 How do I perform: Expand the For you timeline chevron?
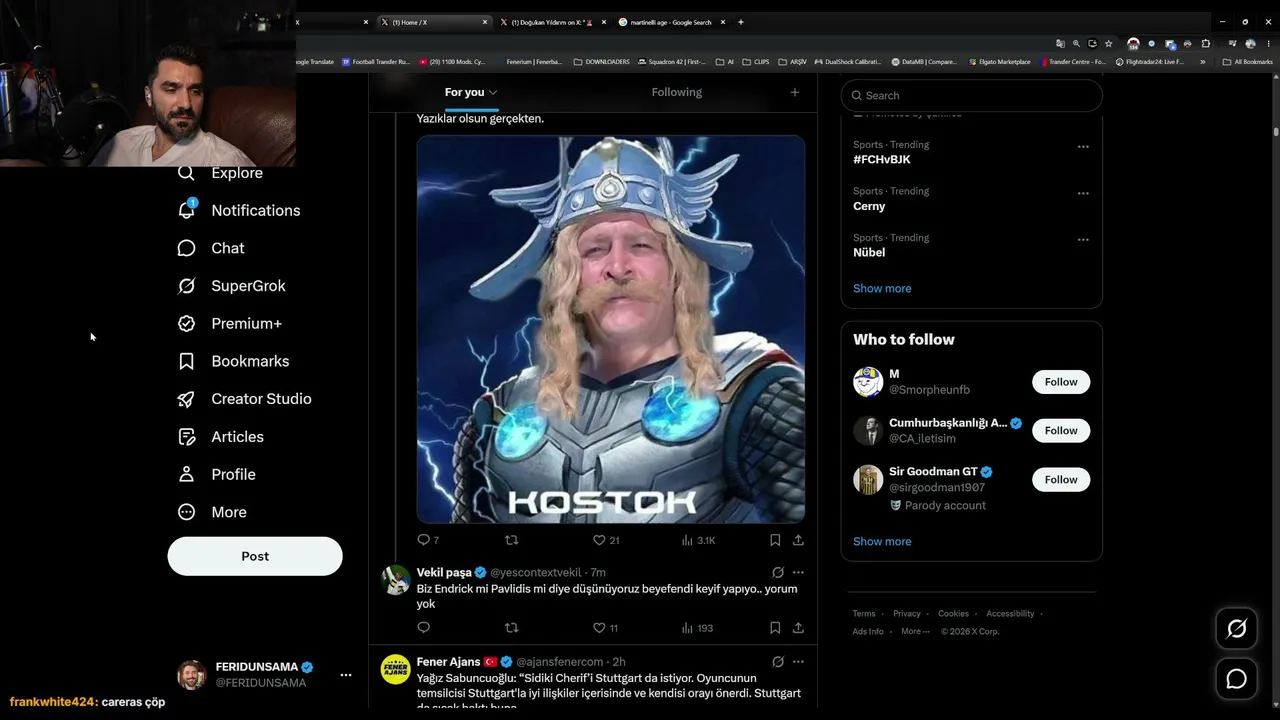(493, 92)
